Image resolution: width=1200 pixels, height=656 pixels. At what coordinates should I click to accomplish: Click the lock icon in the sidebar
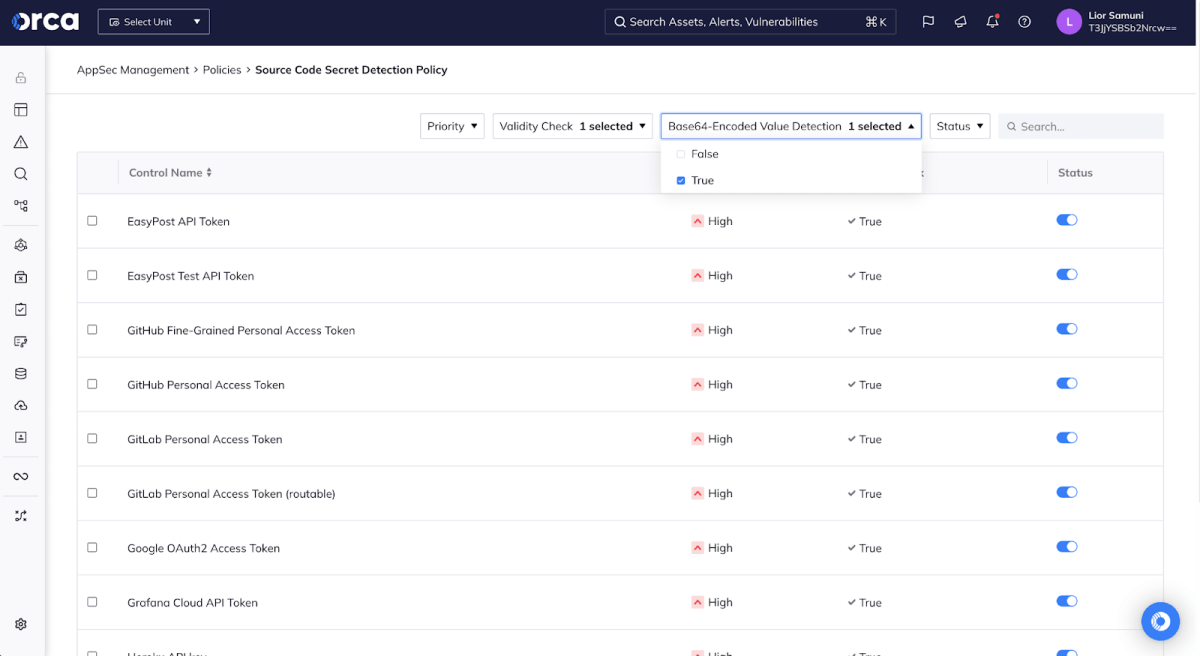coord(21,78)
